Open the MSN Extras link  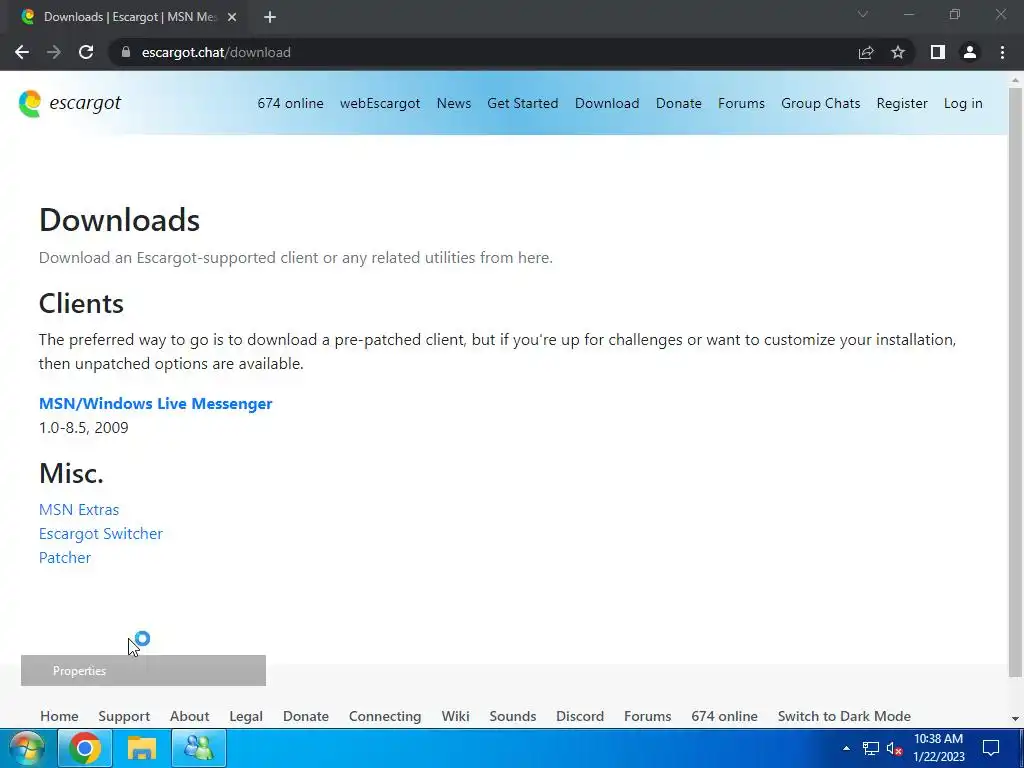(79, 509)
